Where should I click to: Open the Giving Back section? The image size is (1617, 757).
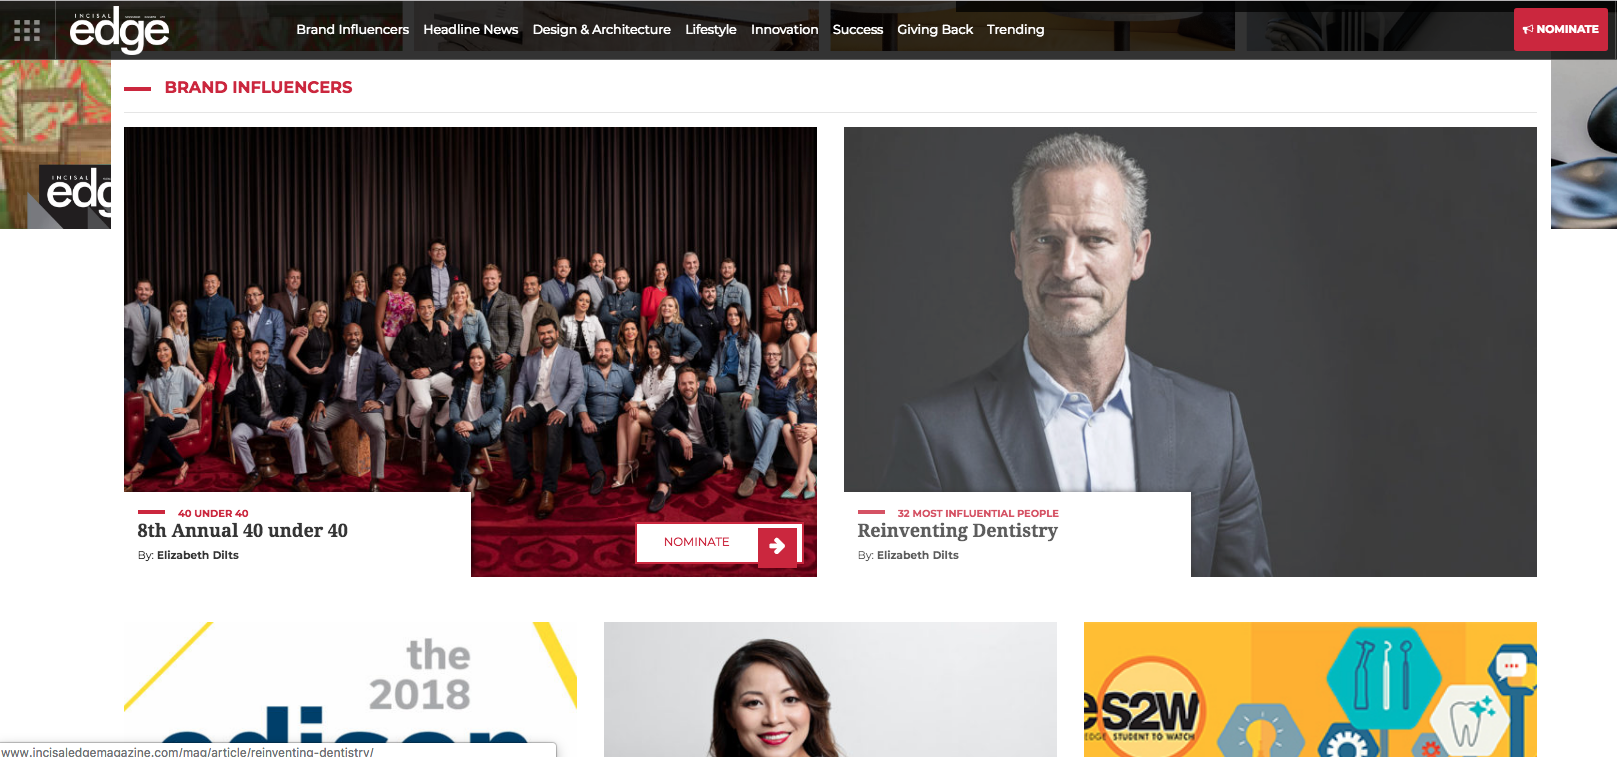coord(934,30)
